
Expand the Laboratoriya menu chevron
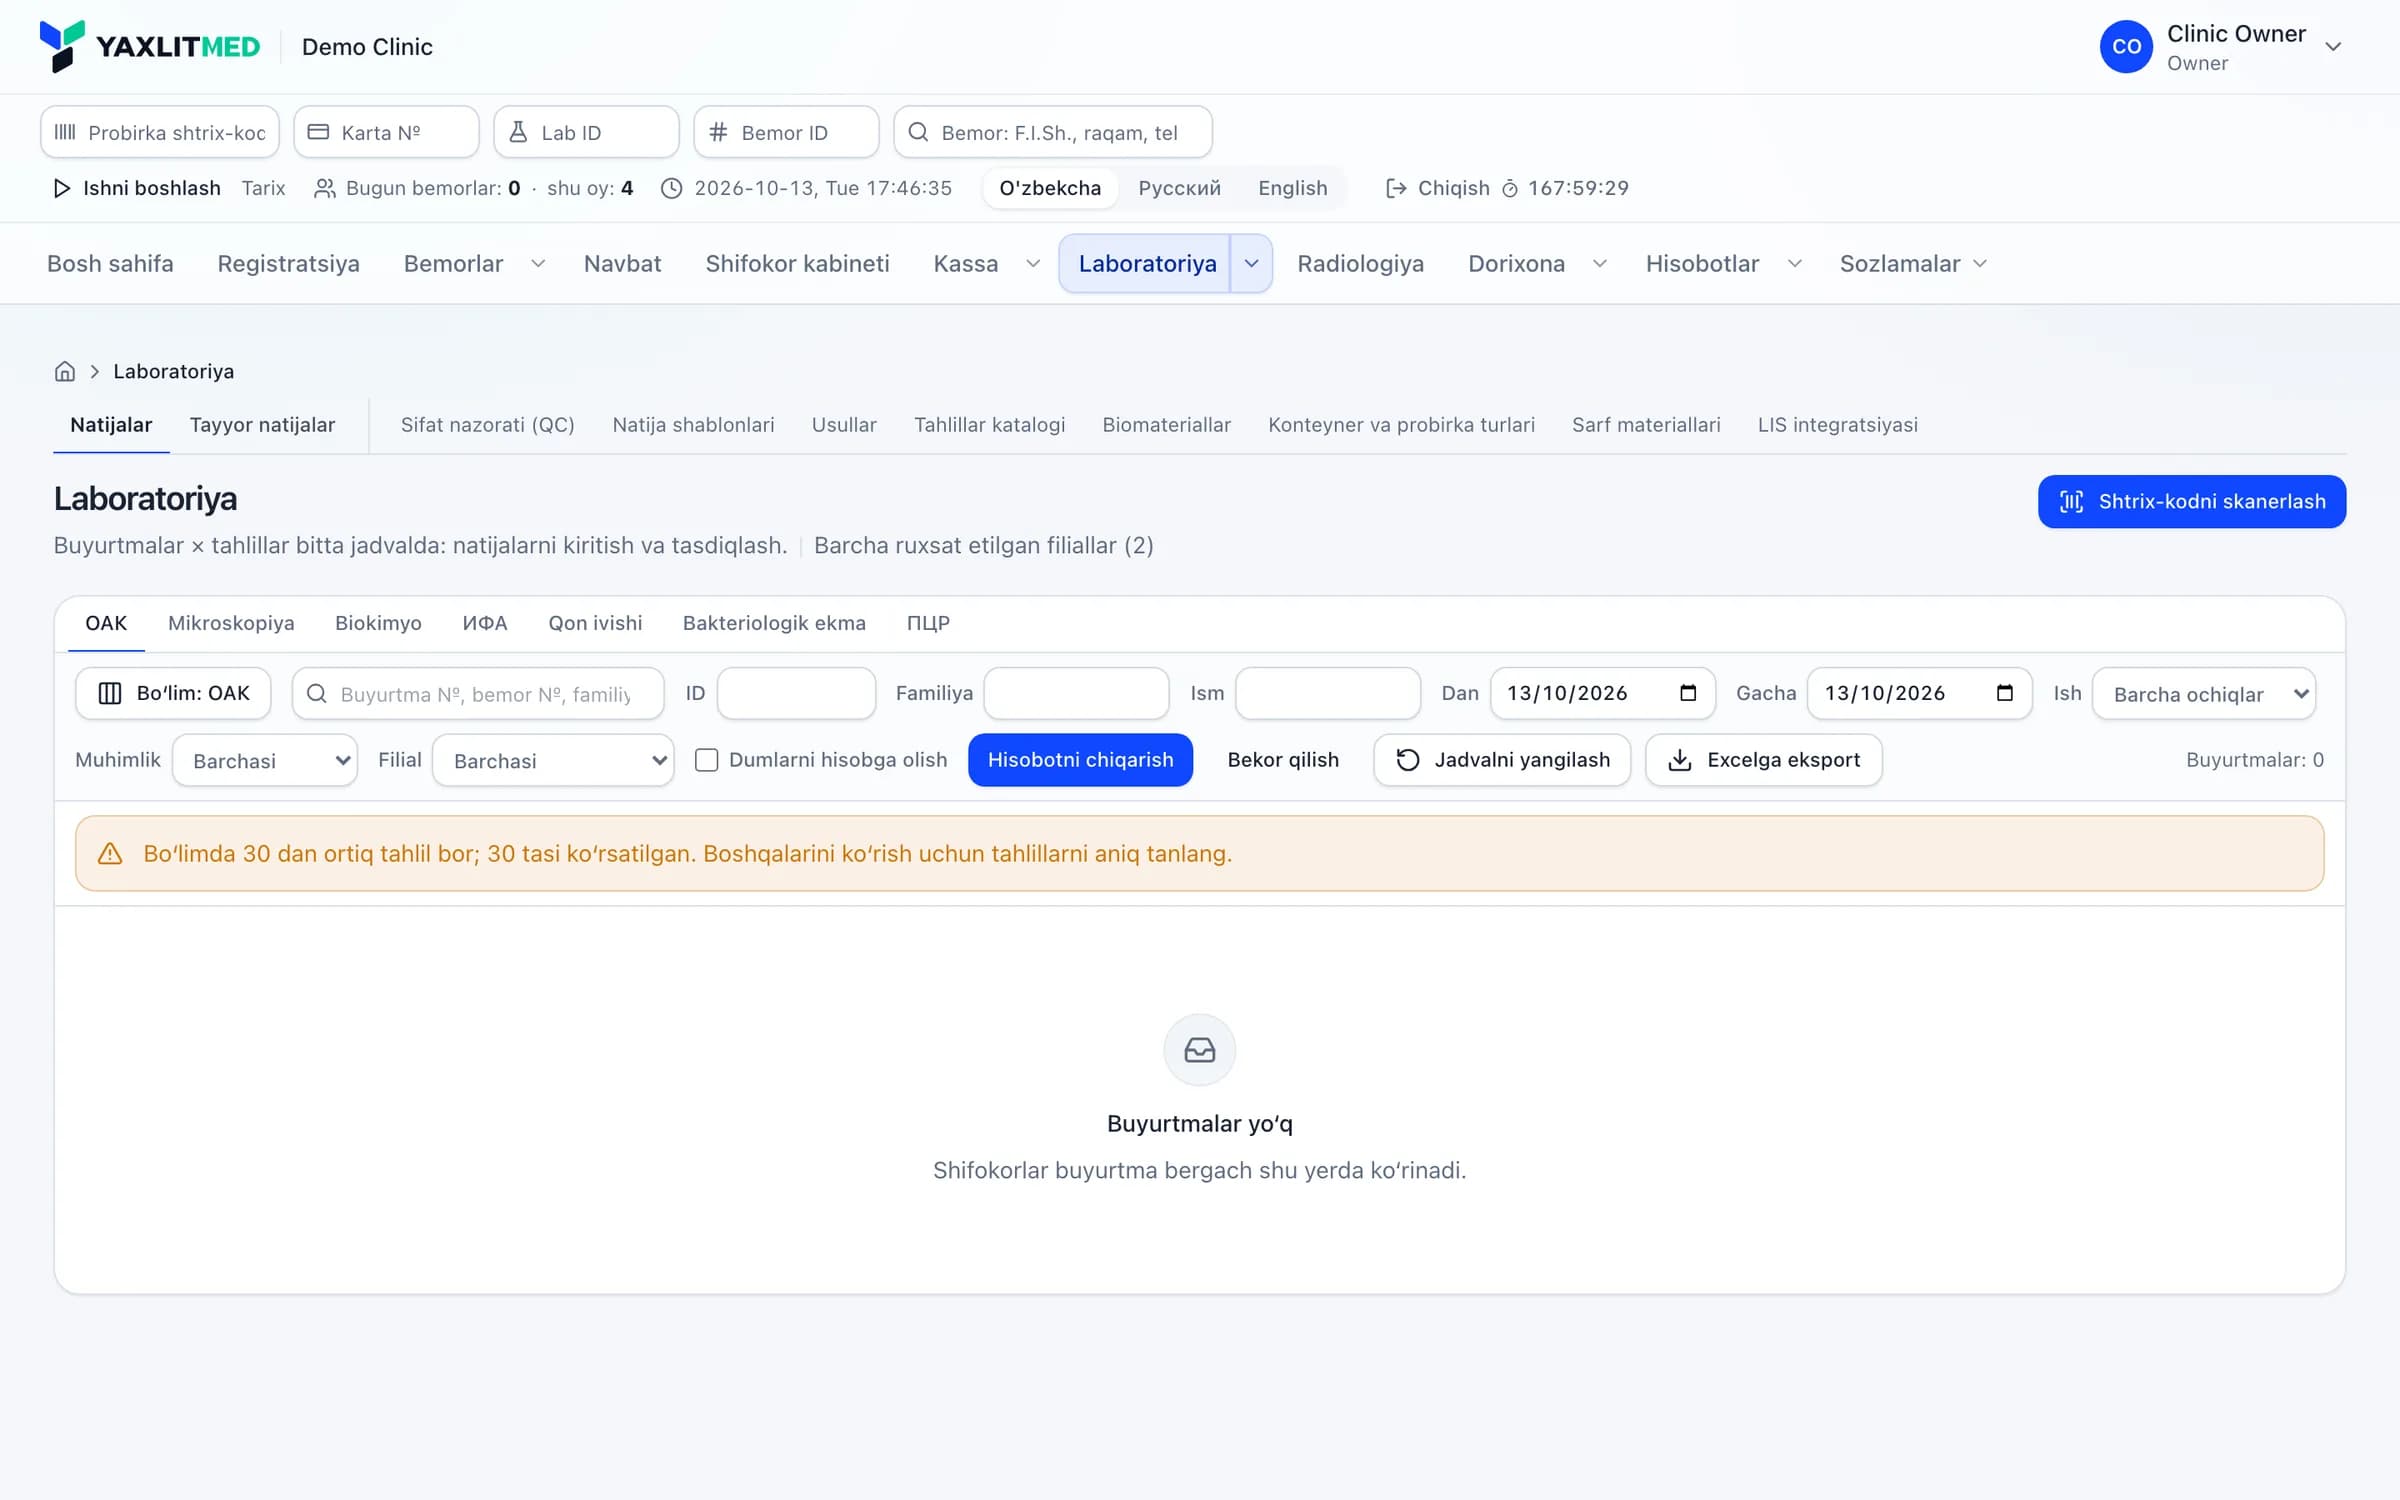pyautogui.click(x=1251, y=264)
